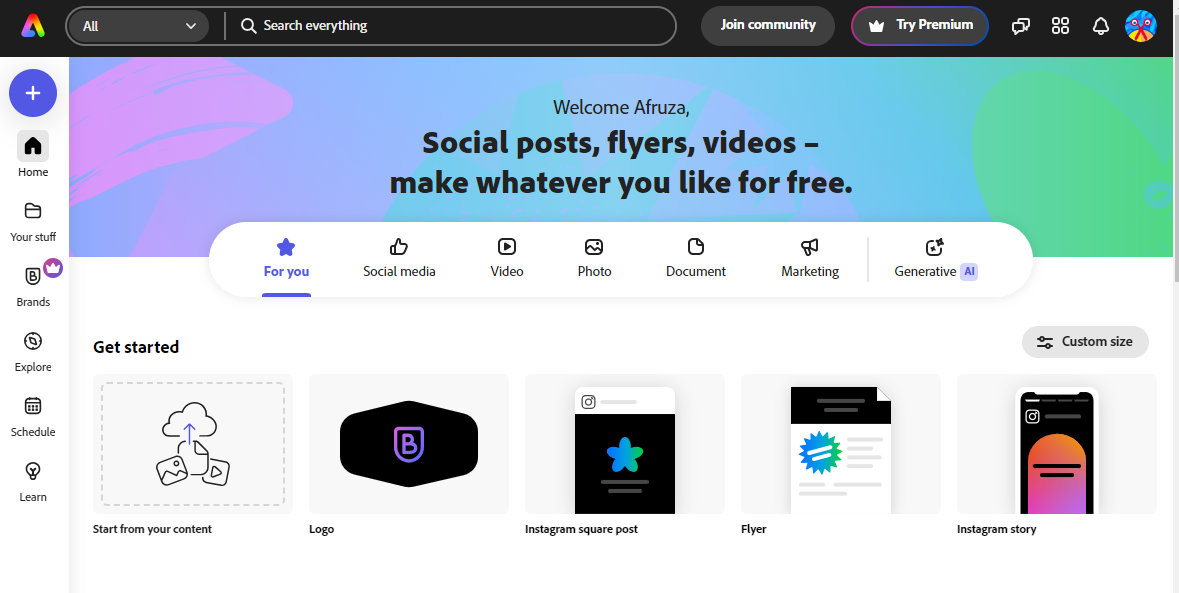This screenshot has height=593, width=1179.
Task: Navigate to Home in the sidebar
Action: (32, 152)
